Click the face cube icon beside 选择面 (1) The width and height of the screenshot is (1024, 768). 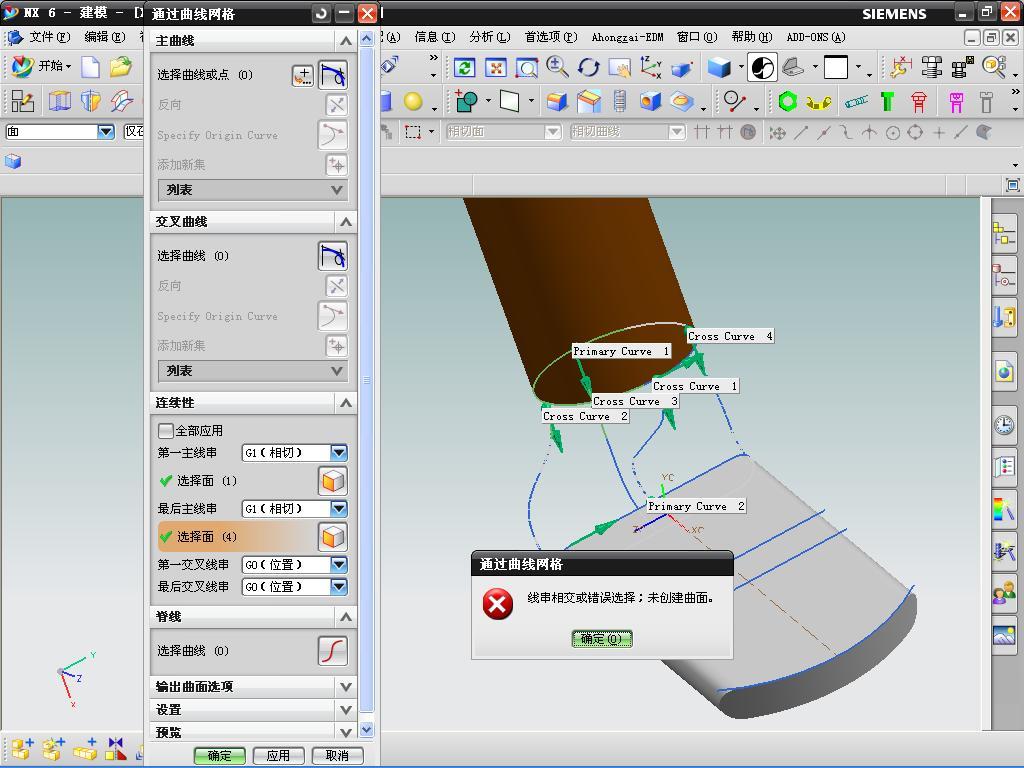[x=332, y=481]
